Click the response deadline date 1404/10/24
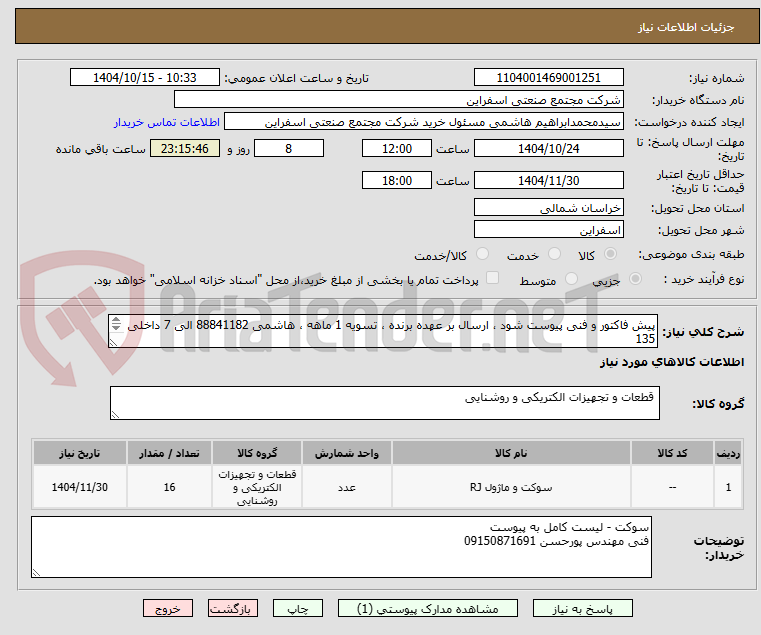 [x=548, y=149]
